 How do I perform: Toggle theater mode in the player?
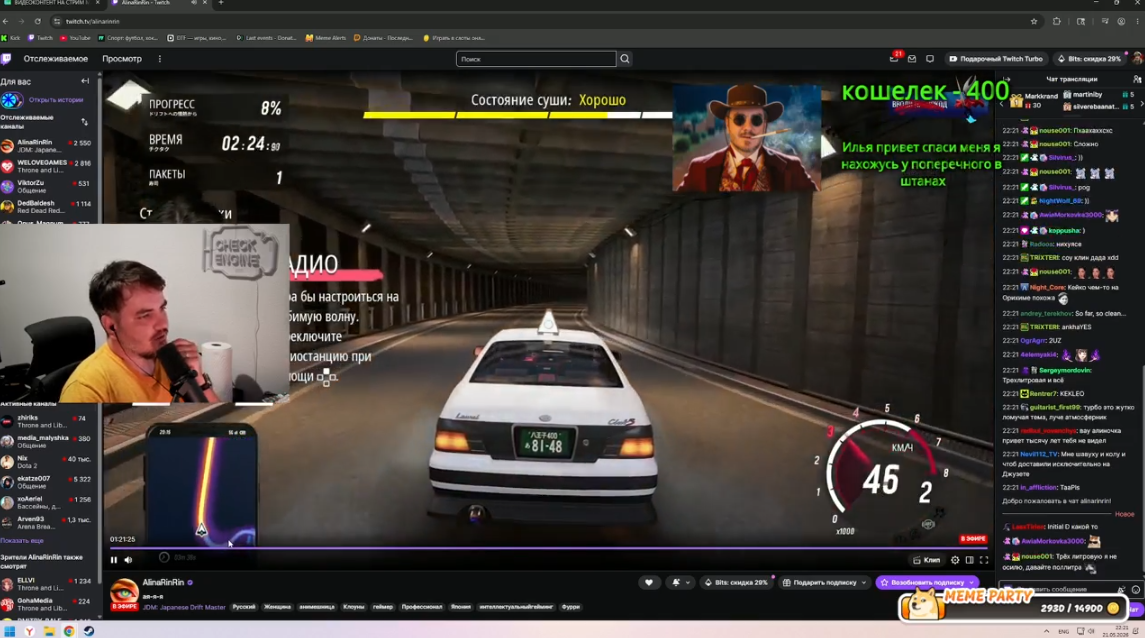pos(970,560)
